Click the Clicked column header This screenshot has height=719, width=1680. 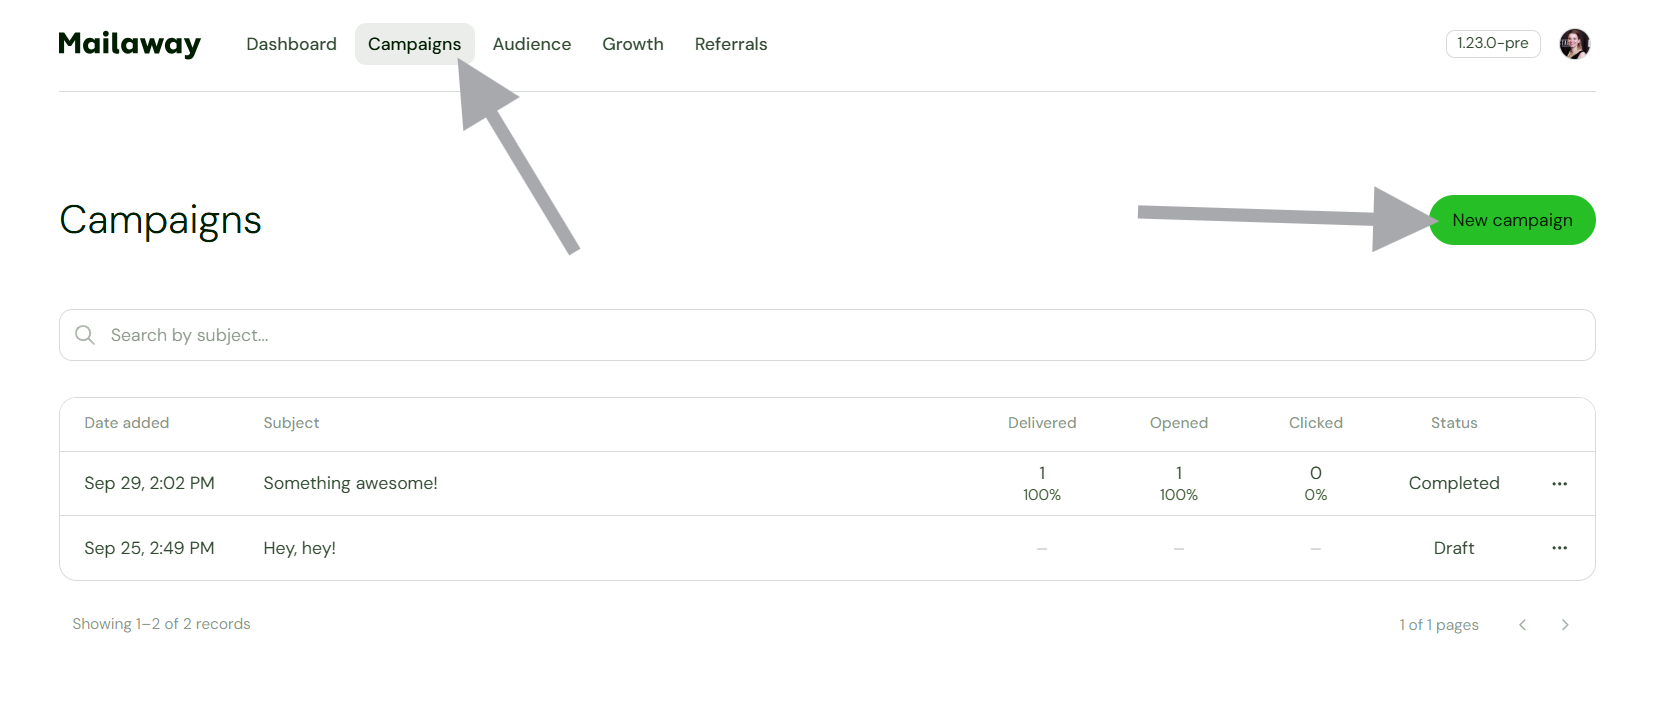[x=1316, y=423]
